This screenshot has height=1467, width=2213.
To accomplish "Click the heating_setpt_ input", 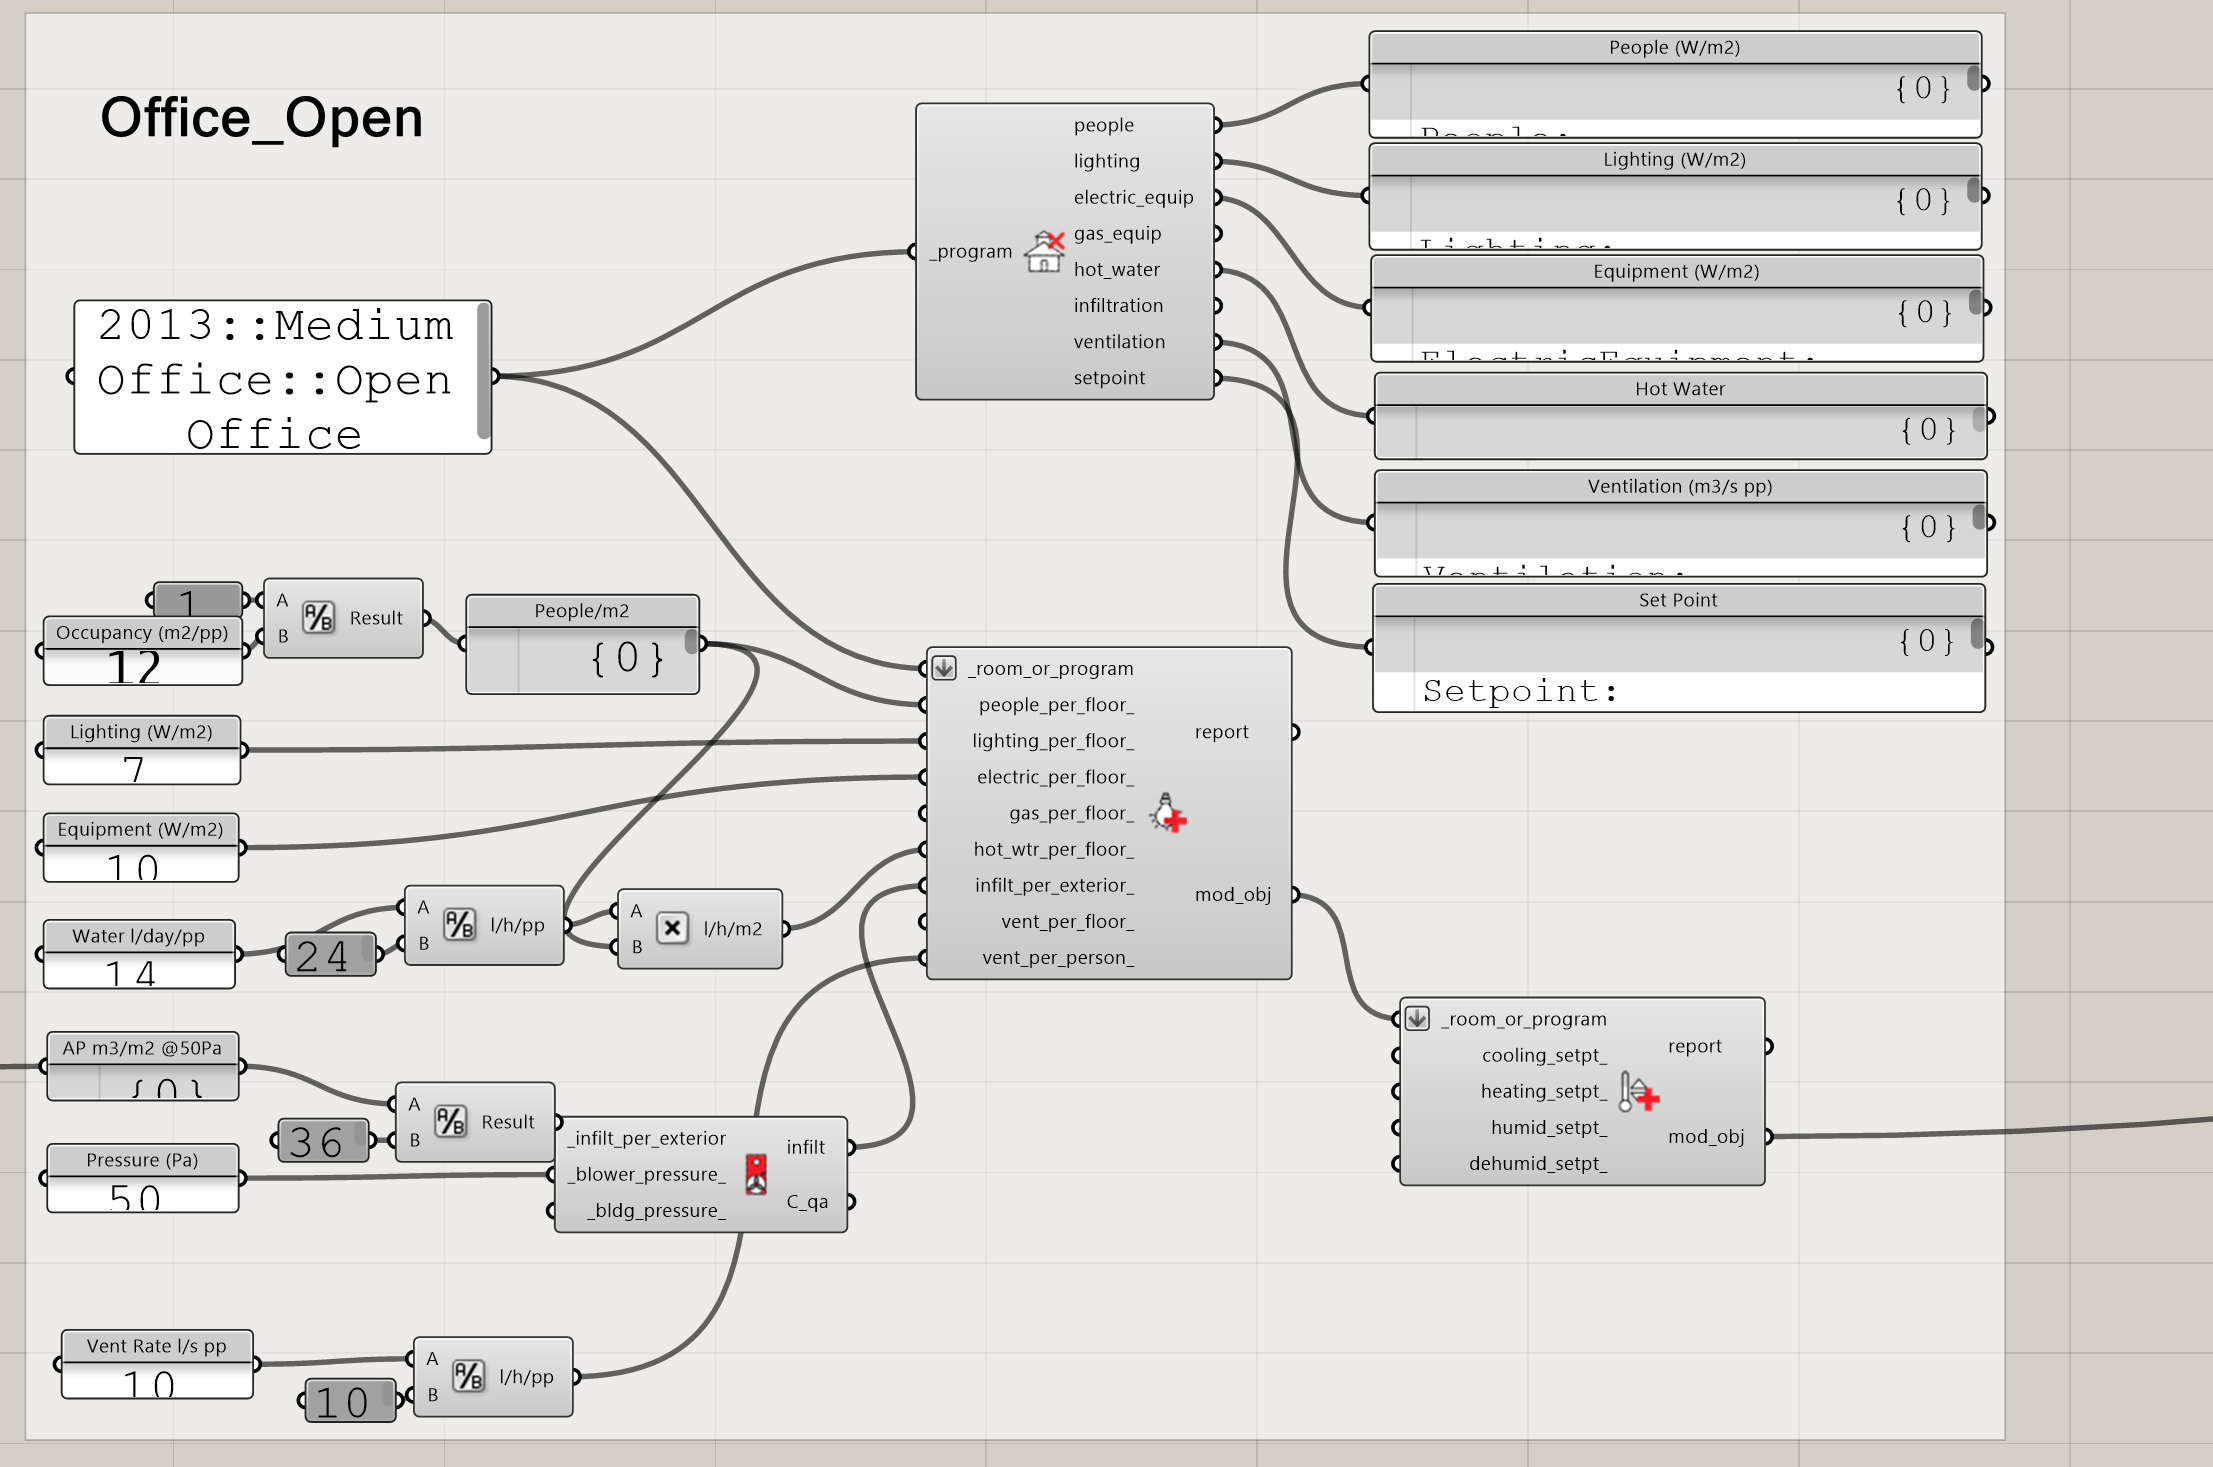I will 1544,1091.
